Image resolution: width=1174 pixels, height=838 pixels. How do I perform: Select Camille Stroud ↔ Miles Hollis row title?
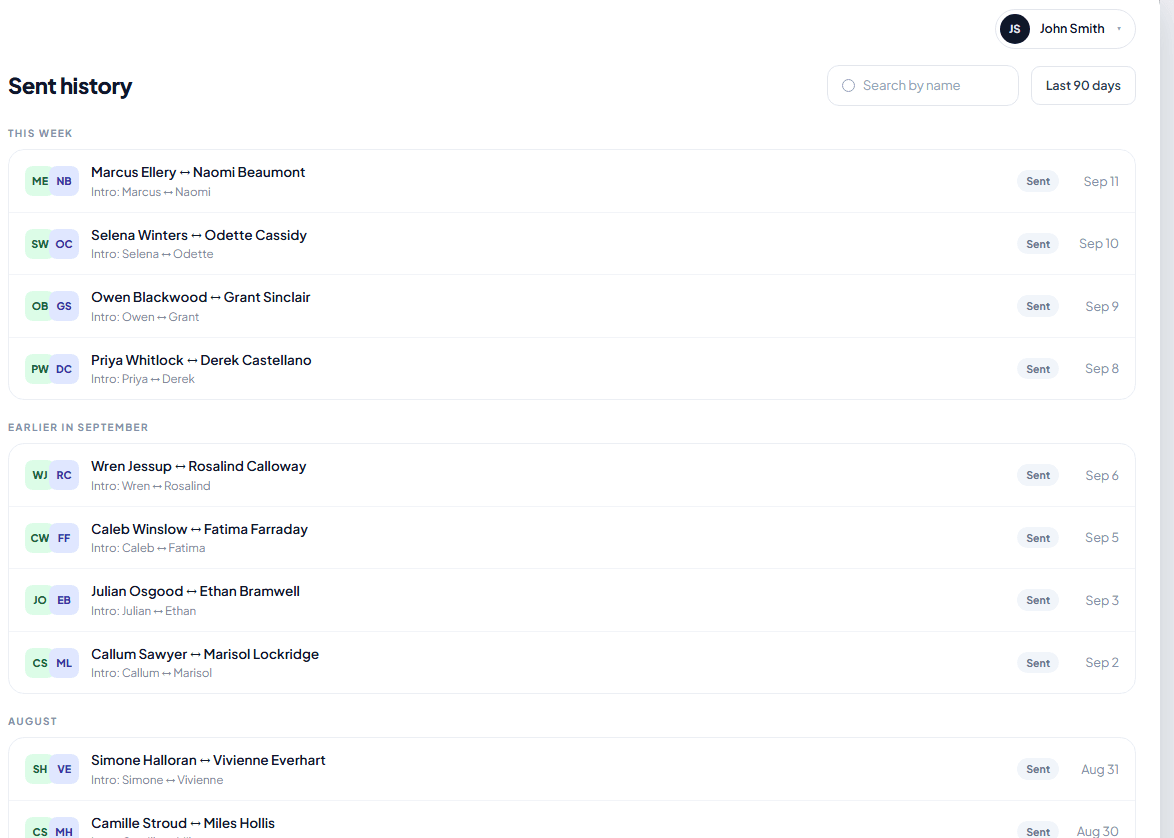click(183, 824)
